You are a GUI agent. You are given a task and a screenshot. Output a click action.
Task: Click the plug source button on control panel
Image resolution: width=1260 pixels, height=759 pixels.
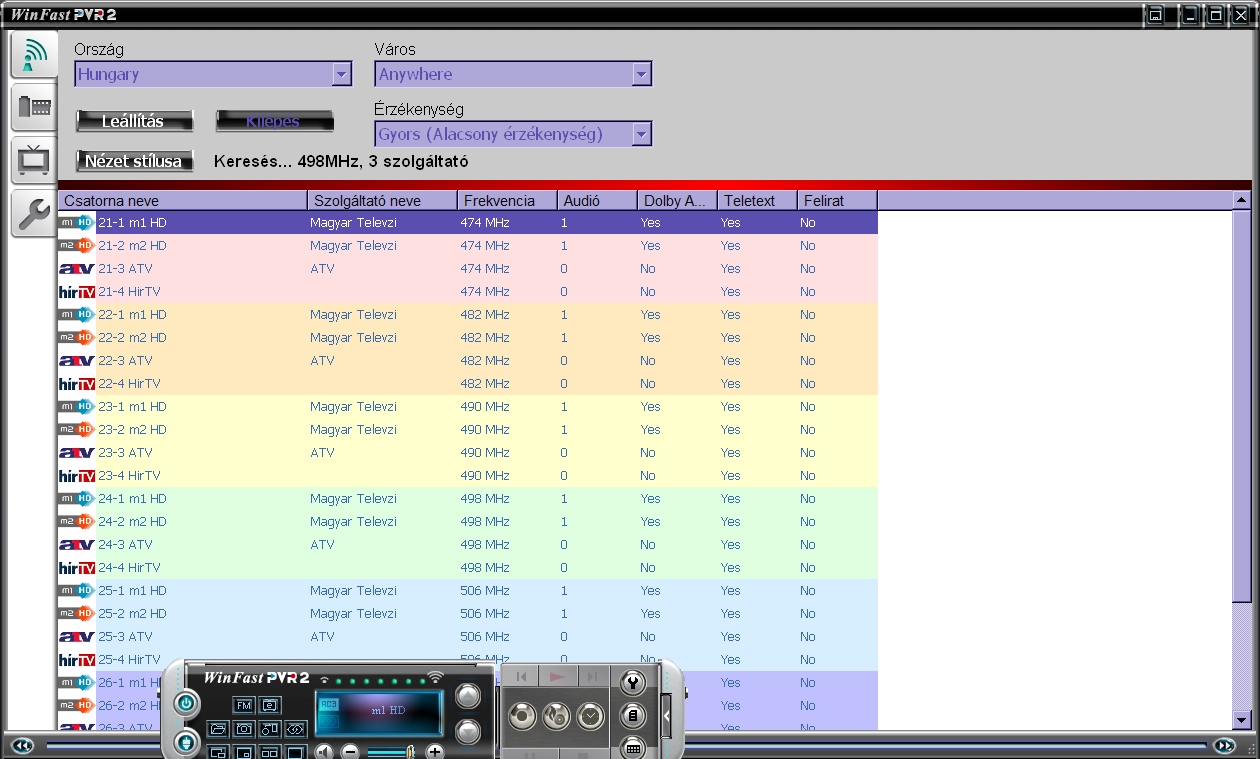(185, 742)
